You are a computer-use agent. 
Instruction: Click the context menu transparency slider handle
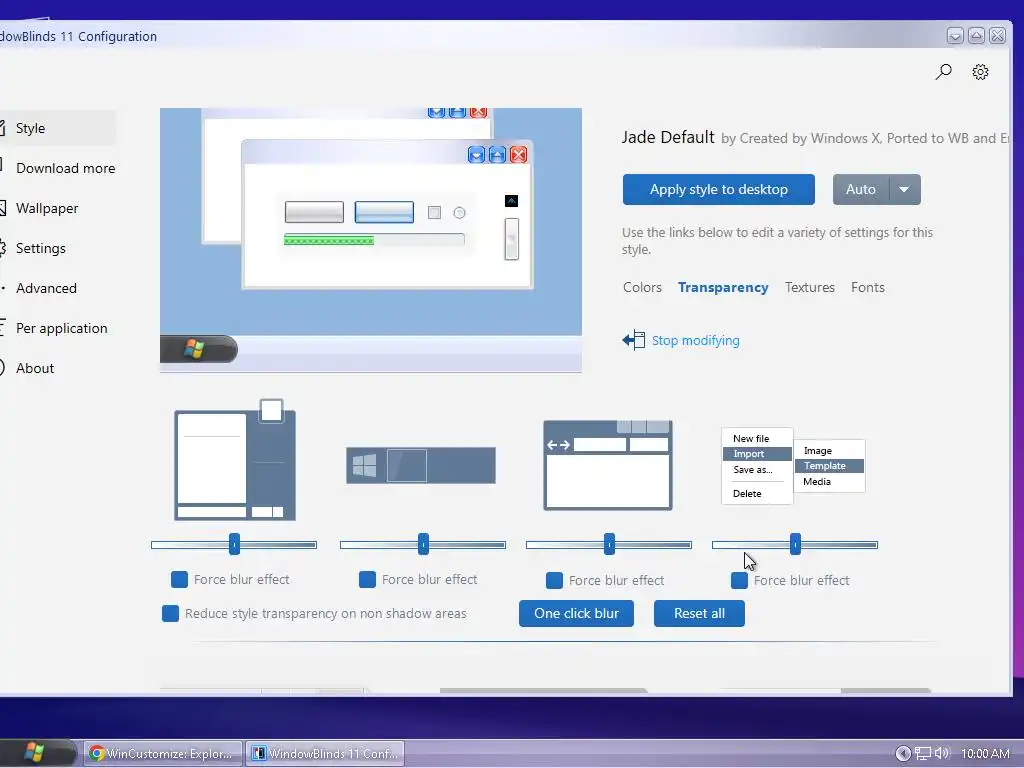[x=795, y=544]
